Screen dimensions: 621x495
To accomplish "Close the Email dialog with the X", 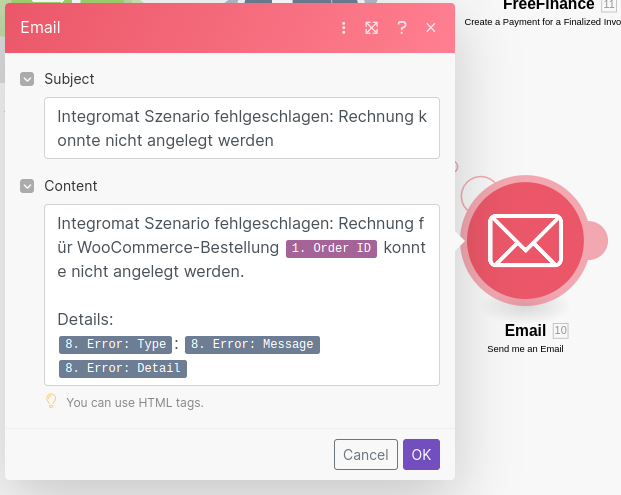I will click(431, 28).
